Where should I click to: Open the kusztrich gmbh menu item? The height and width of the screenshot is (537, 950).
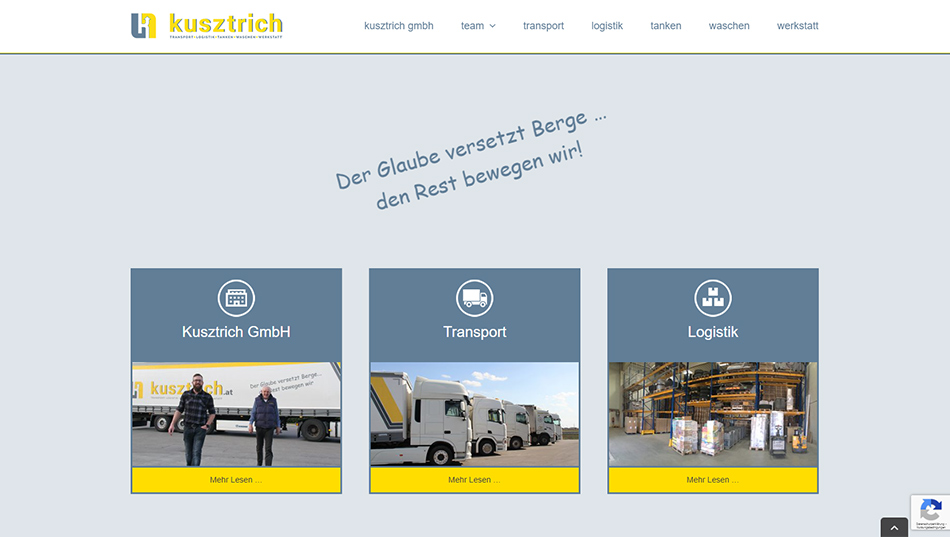[399, 26]
